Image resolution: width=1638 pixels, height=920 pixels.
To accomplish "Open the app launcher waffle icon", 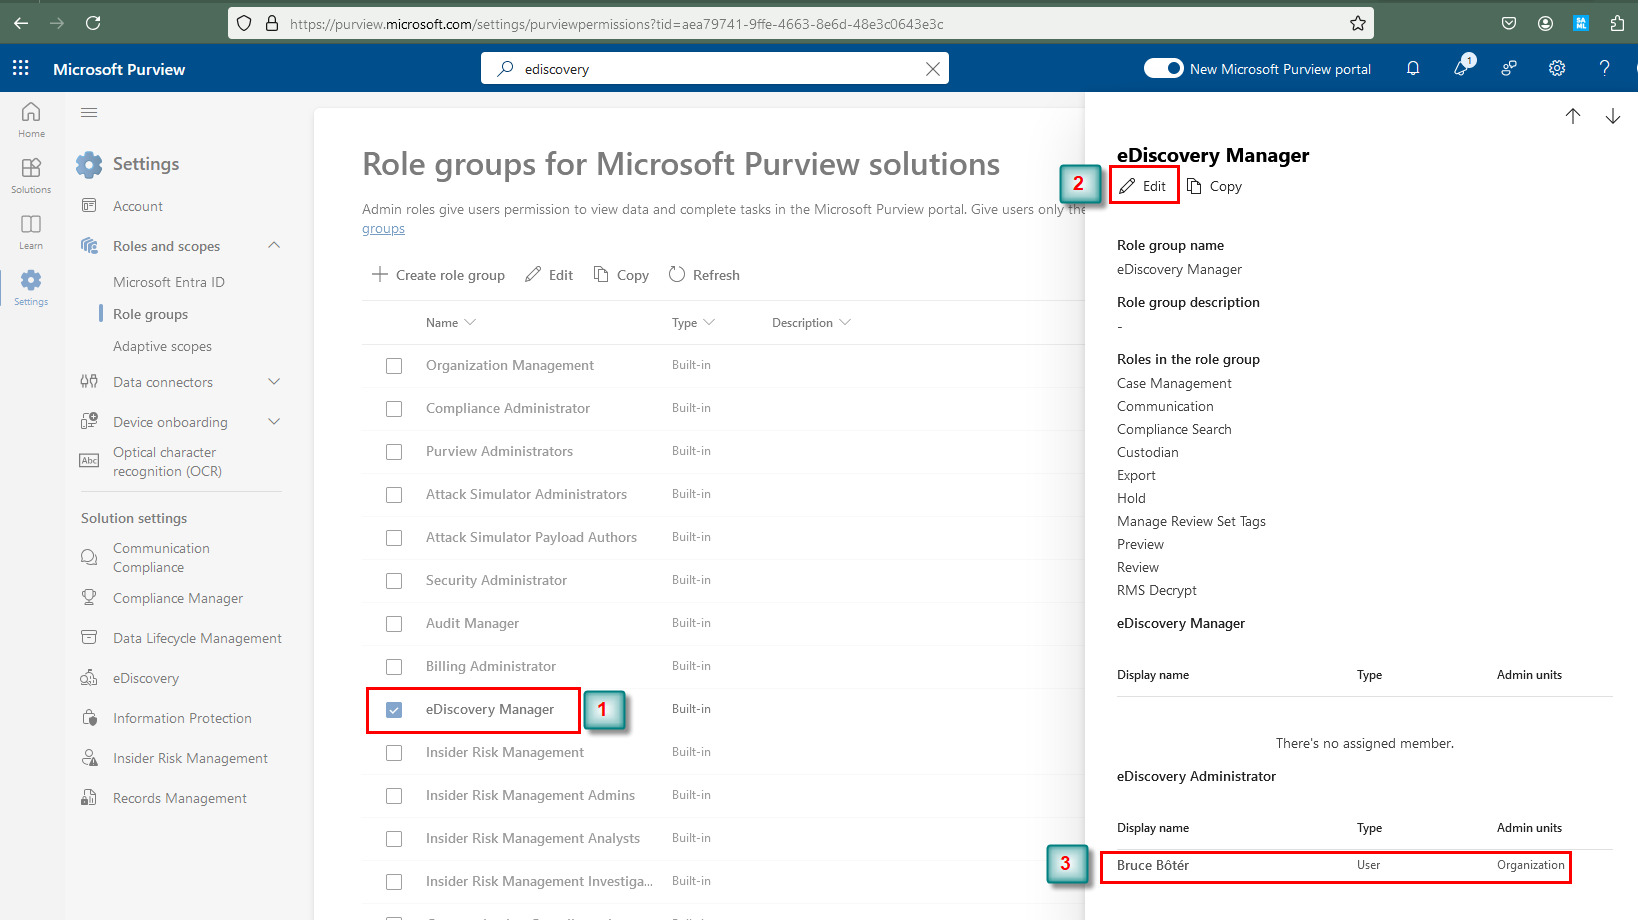I will [20, 68].
